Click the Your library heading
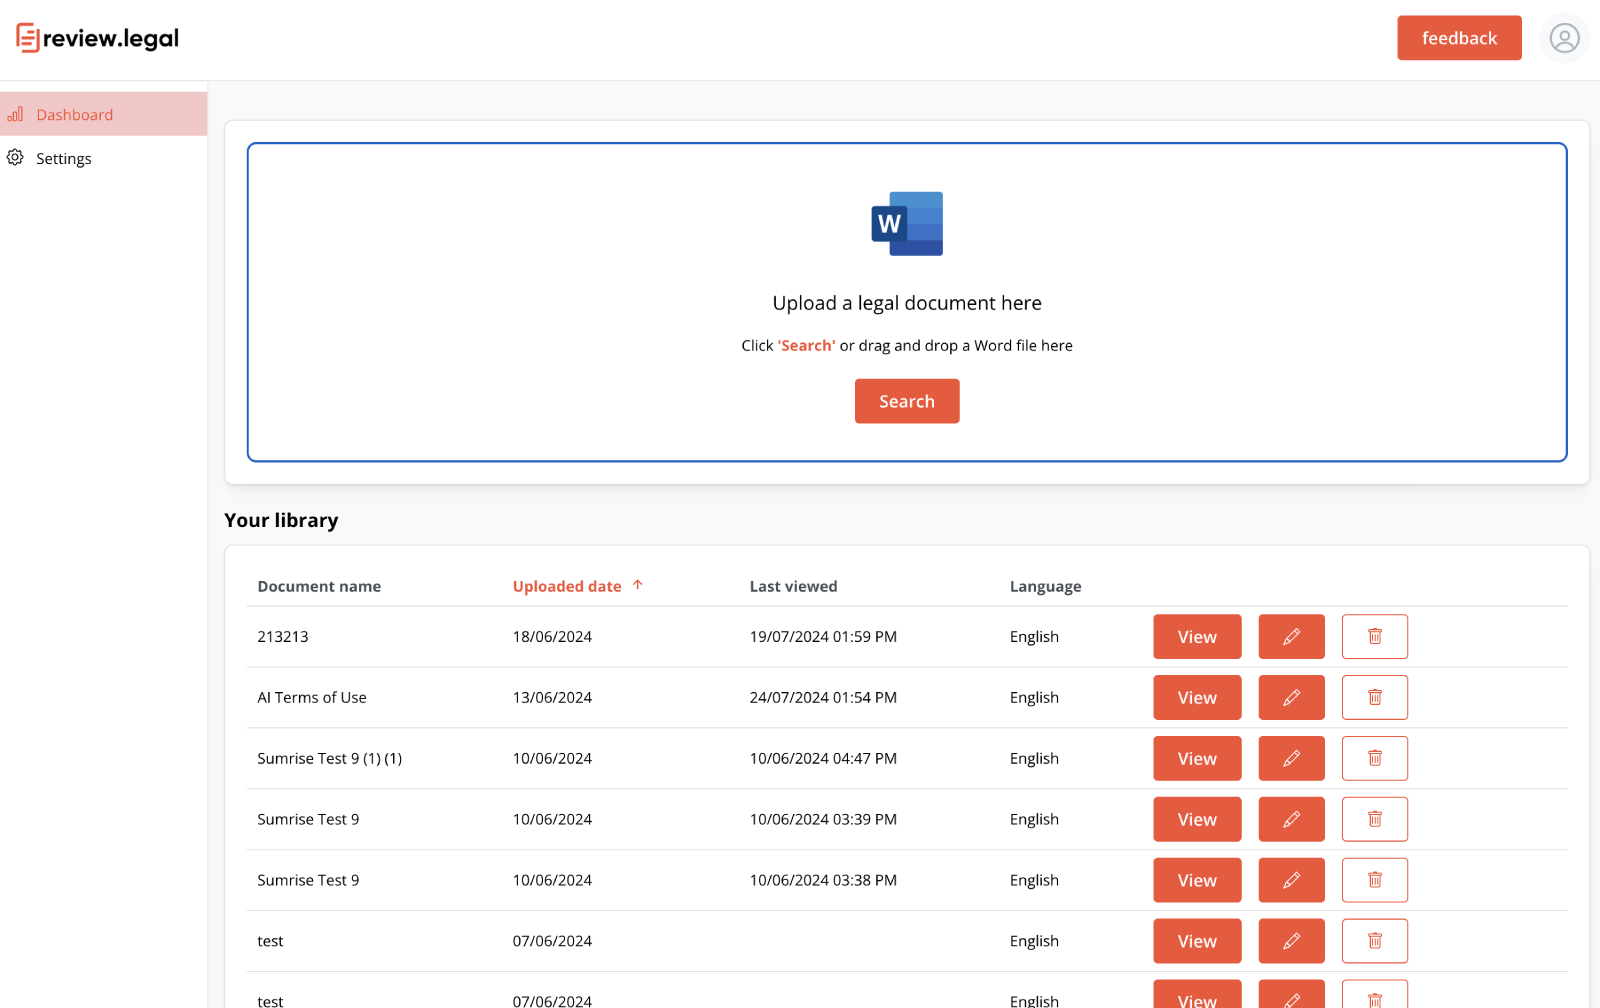Viewport: 1600px width, 1008px height. [x=281, y=520]
